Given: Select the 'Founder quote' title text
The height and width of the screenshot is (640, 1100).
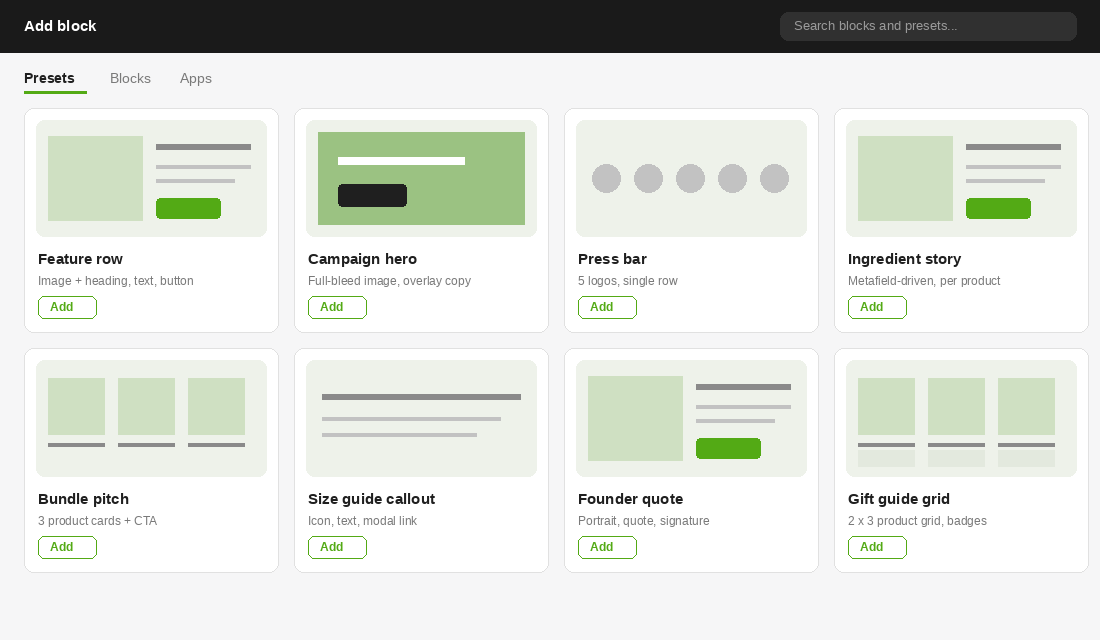Looking at the screenshot, I should pyautogui.click(x=631, y=499).
